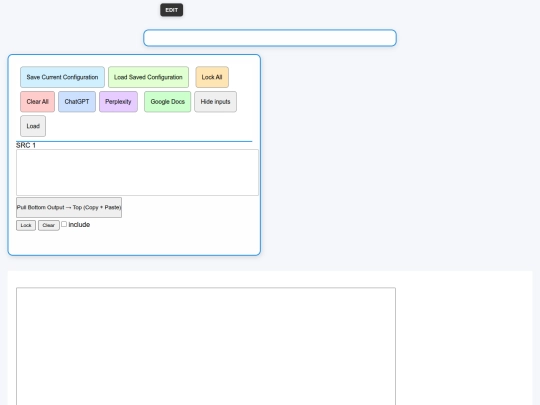Click Load Saved Configuration button

click(148, 77)
